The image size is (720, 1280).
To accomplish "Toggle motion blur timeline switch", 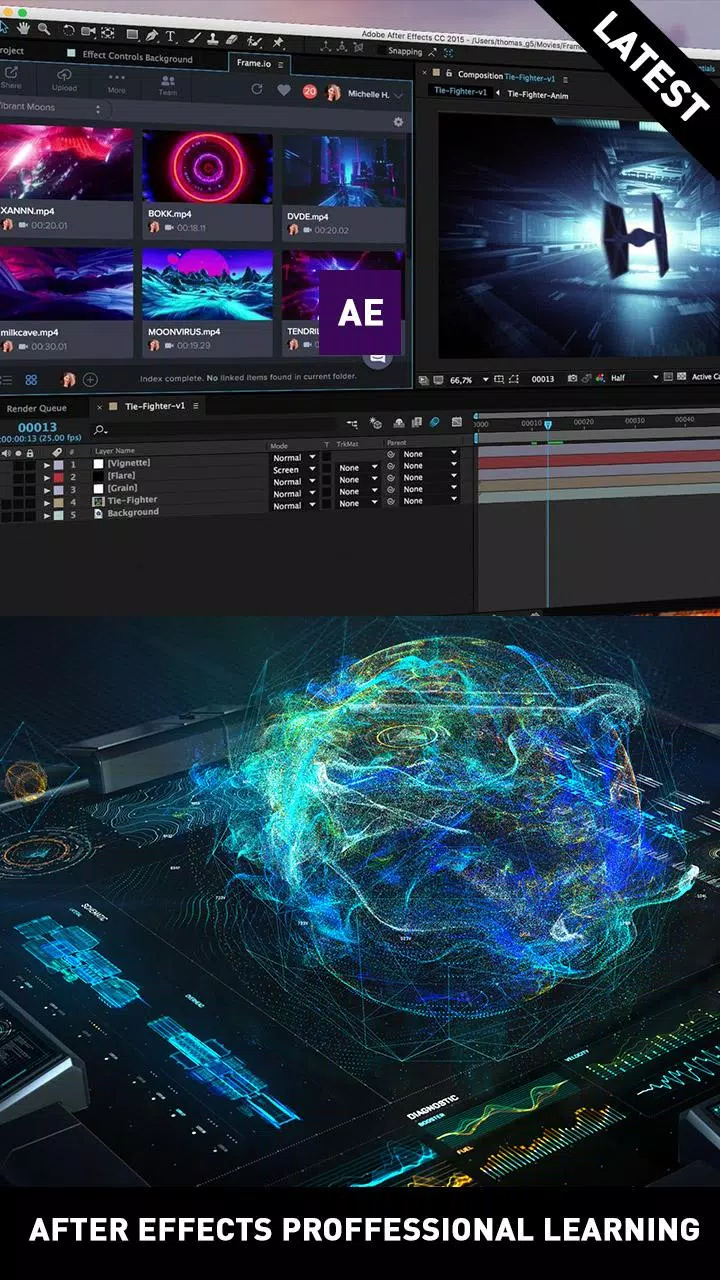I will (435, 423).
